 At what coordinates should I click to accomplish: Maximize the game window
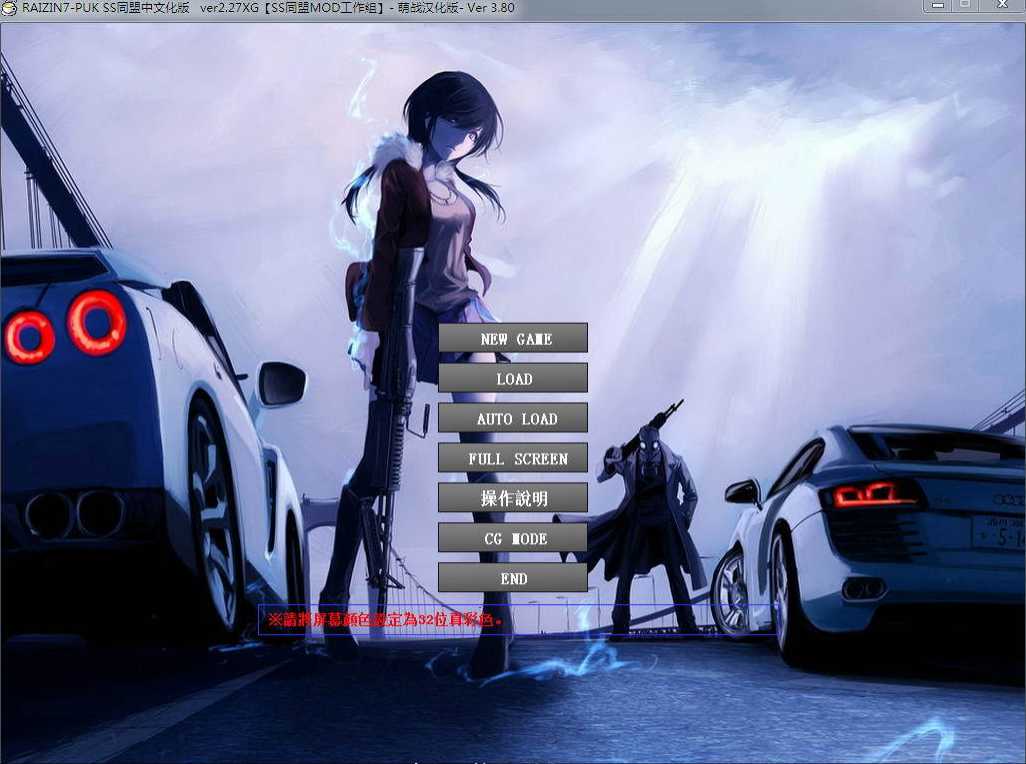[x=965, y=6]
